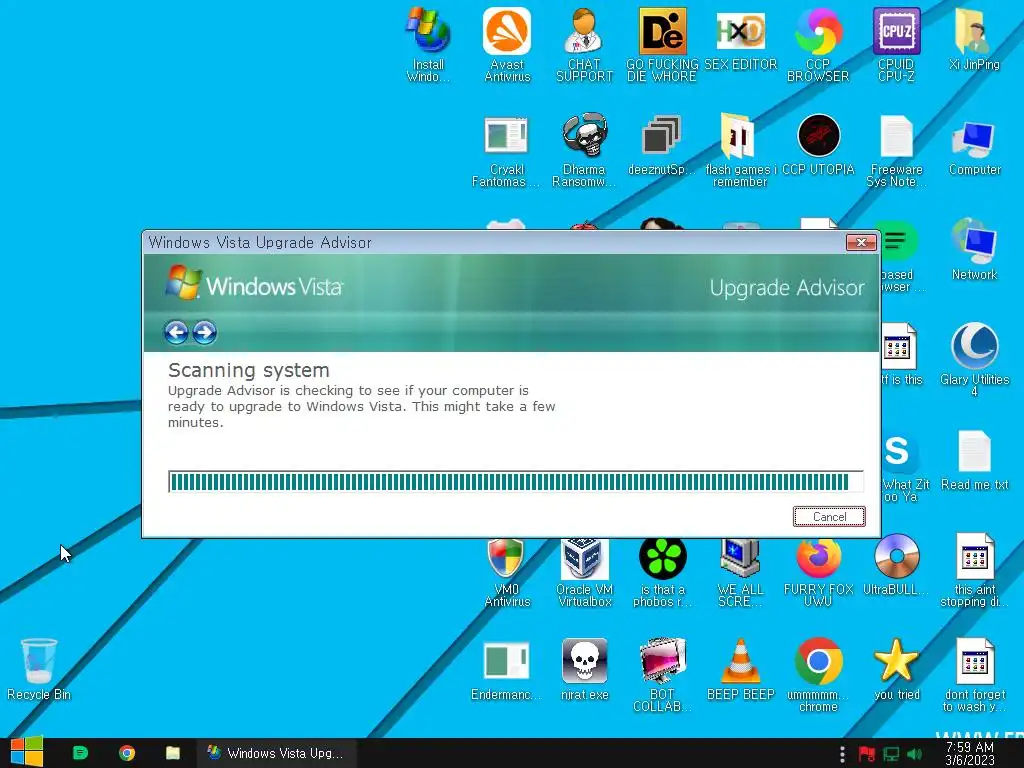Click the Scanning system heading
The image size is (1024, 768).
coord(249,370)
